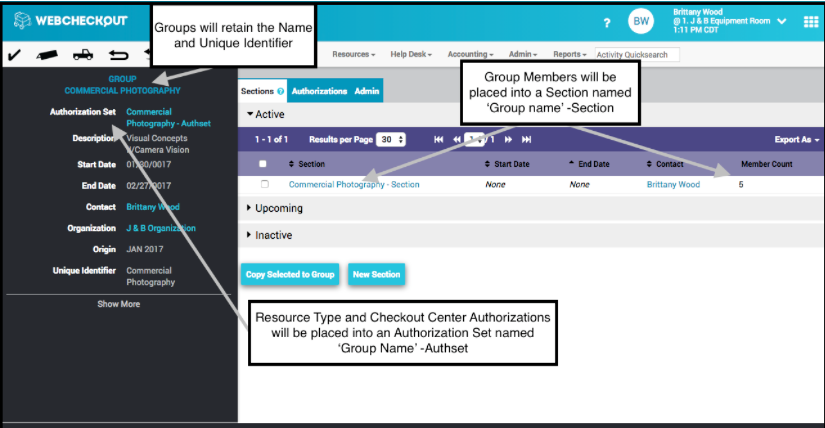This screenshot has height=428, width=825.
Task: Toggle the select-all sections checkbox
Action: pyautogui.click(x=263, y=164)
